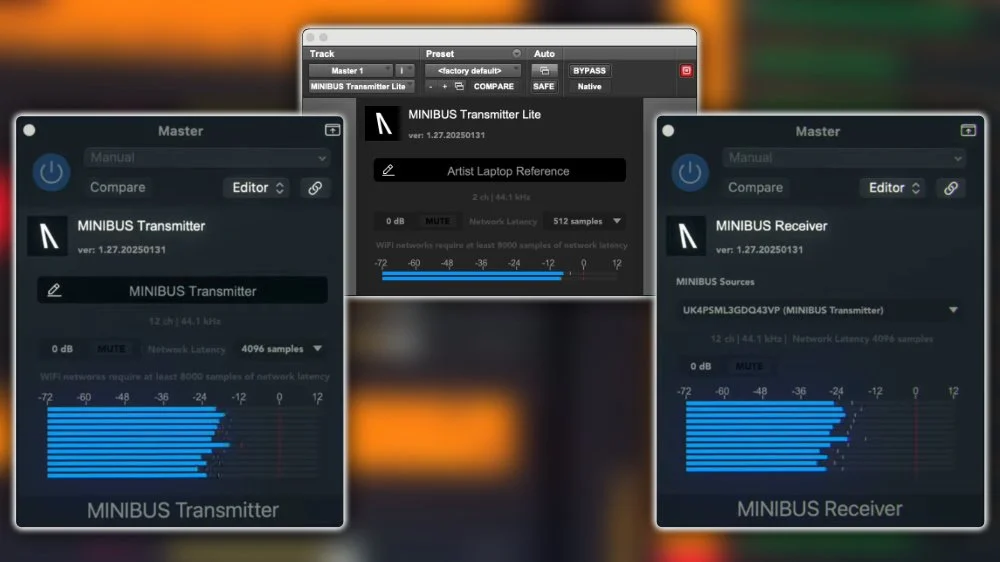This screenshot has width=1000, height=562.
Task: Click the Native format button
Action: [x=589, y=86]
